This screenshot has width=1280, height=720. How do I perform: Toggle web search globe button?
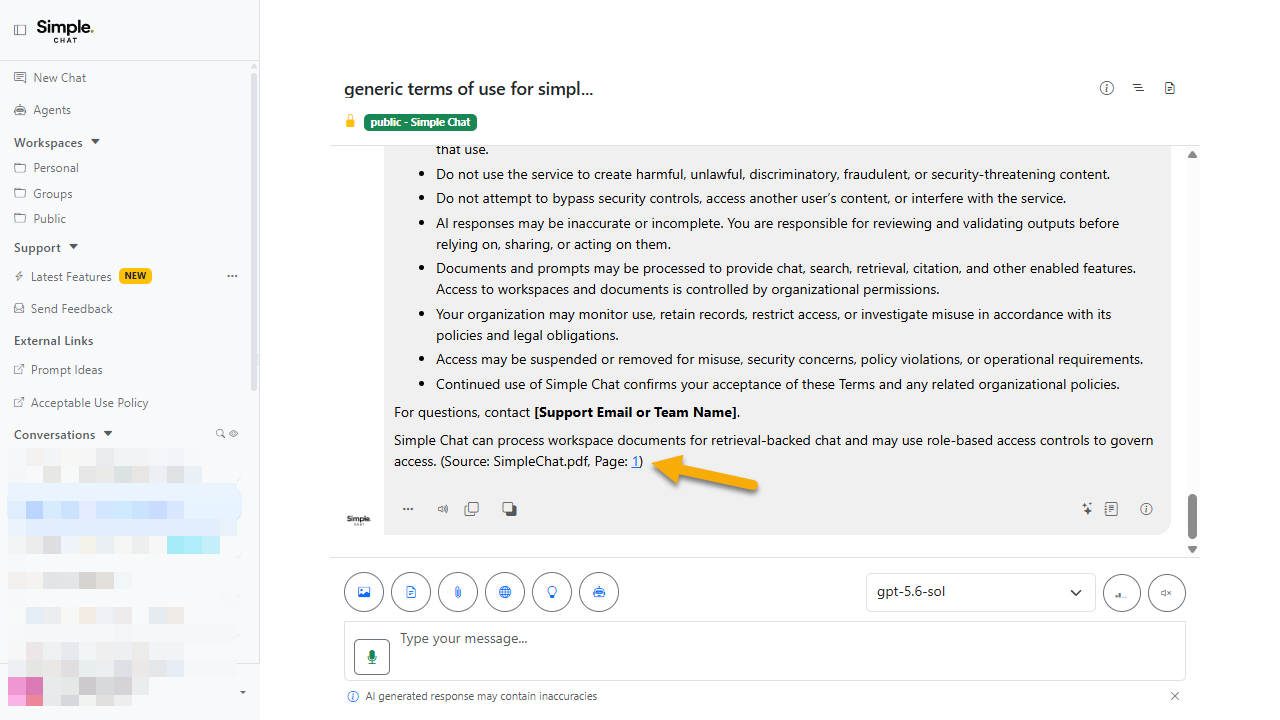tap(505, 592)
